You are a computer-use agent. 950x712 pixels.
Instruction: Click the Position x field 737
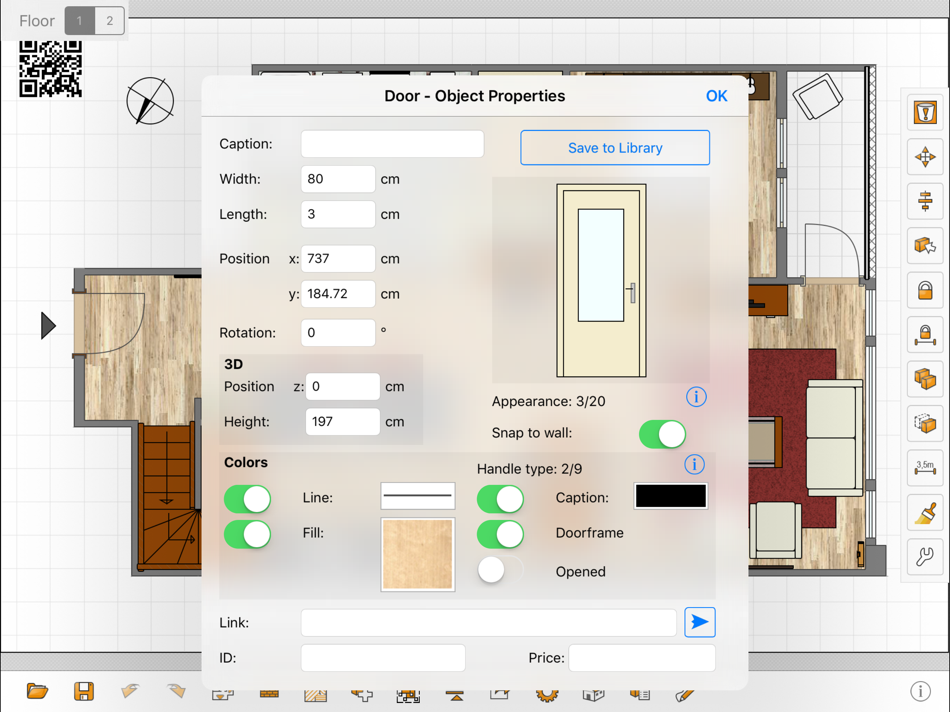pyautogui.click(x=338, y=259)
